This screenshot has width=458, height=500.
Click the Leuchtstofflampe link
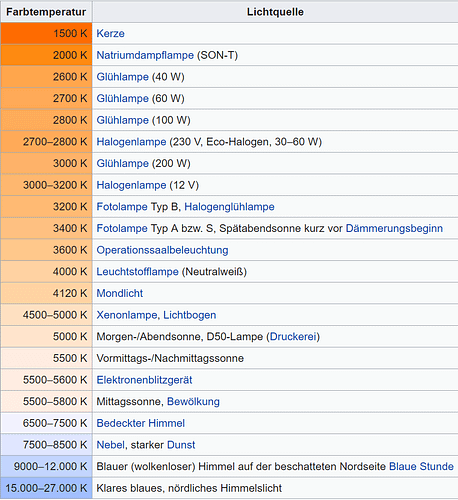(x=137, y=272)
